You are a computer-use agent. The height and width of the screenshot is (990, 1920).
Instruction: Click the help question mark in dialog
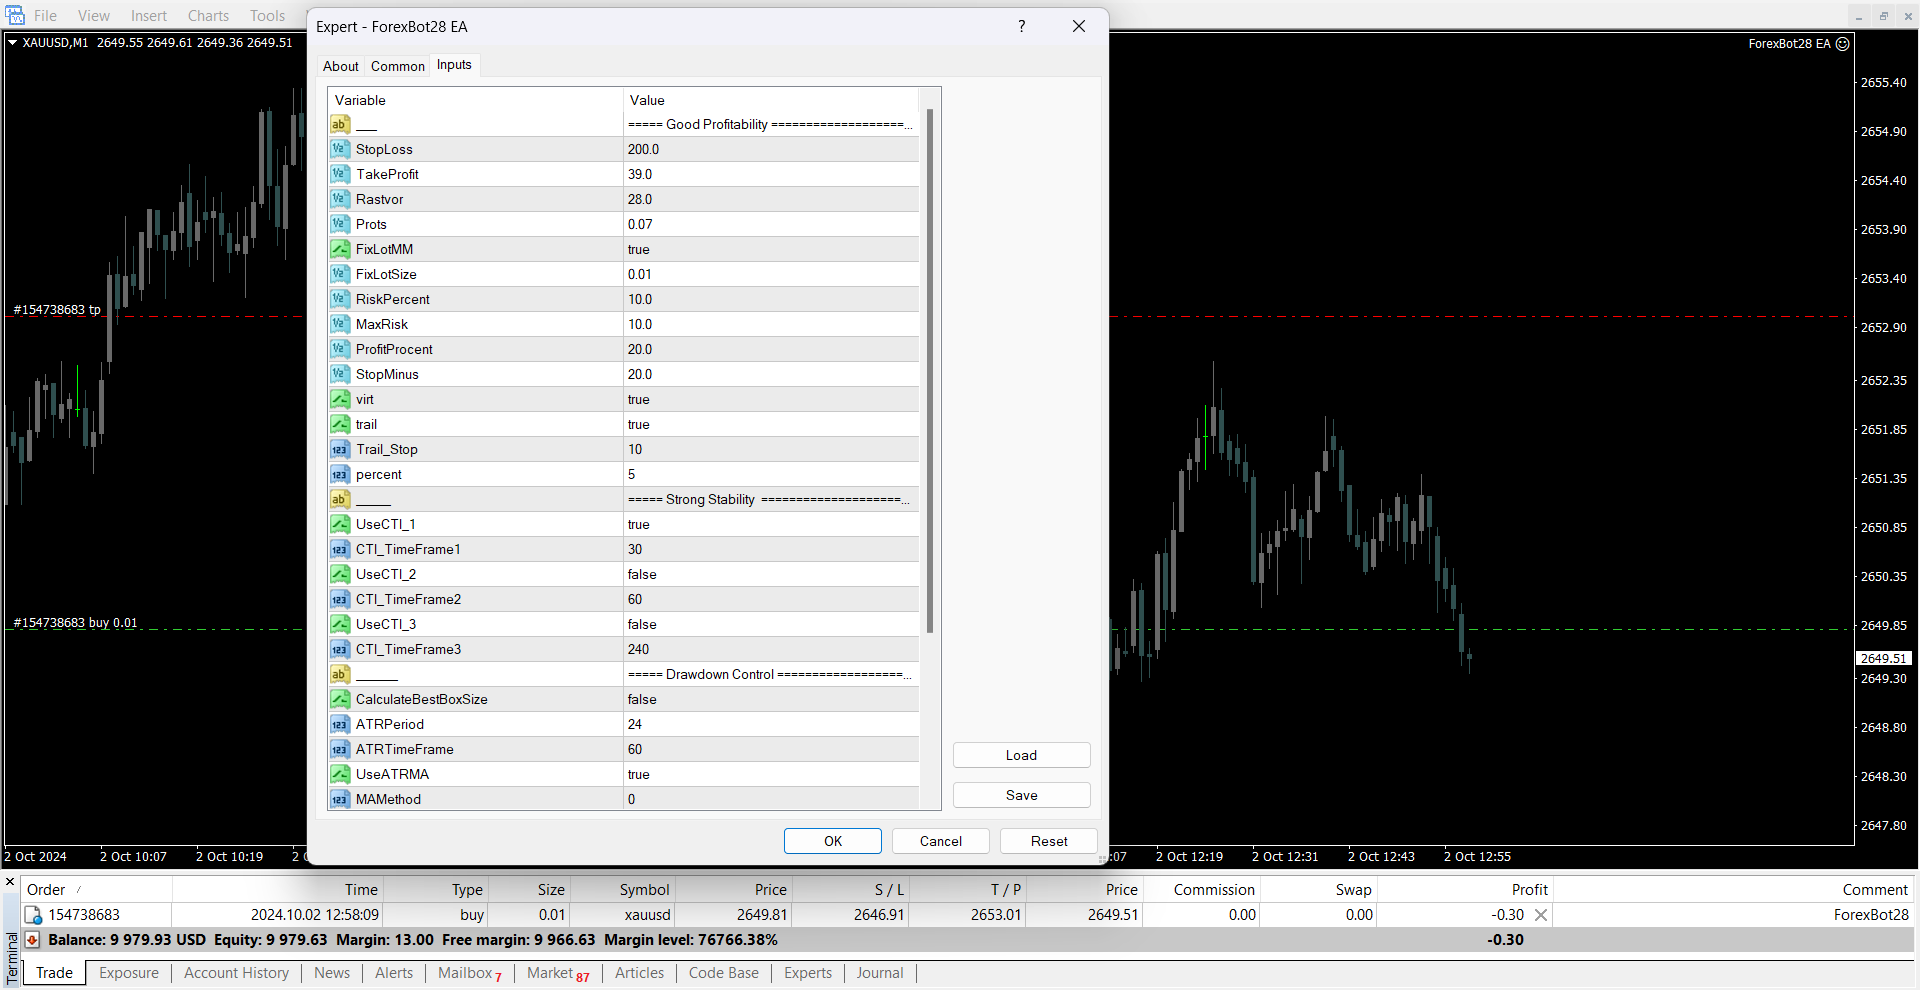point(1021,27)
